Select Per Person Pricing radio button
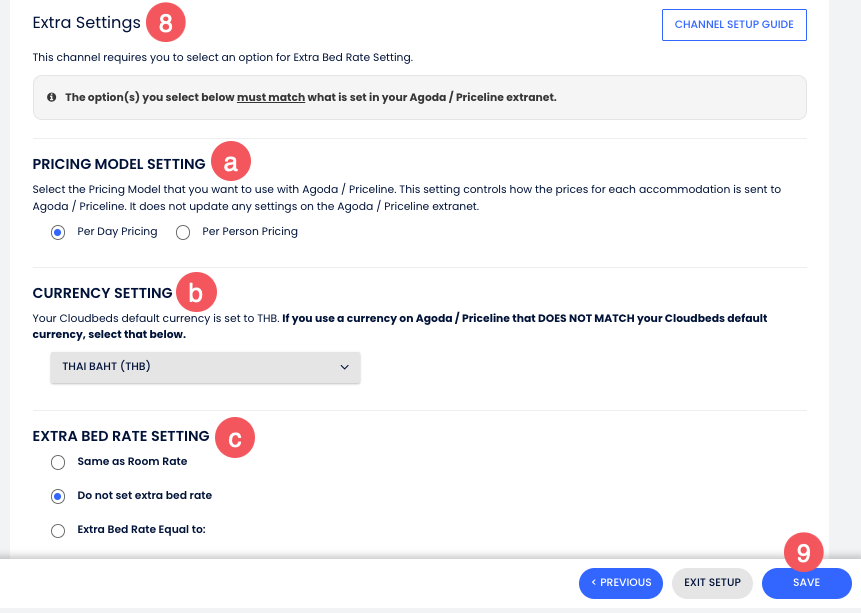The height and width of the screenshot is (613, 861). pos(183,232)
